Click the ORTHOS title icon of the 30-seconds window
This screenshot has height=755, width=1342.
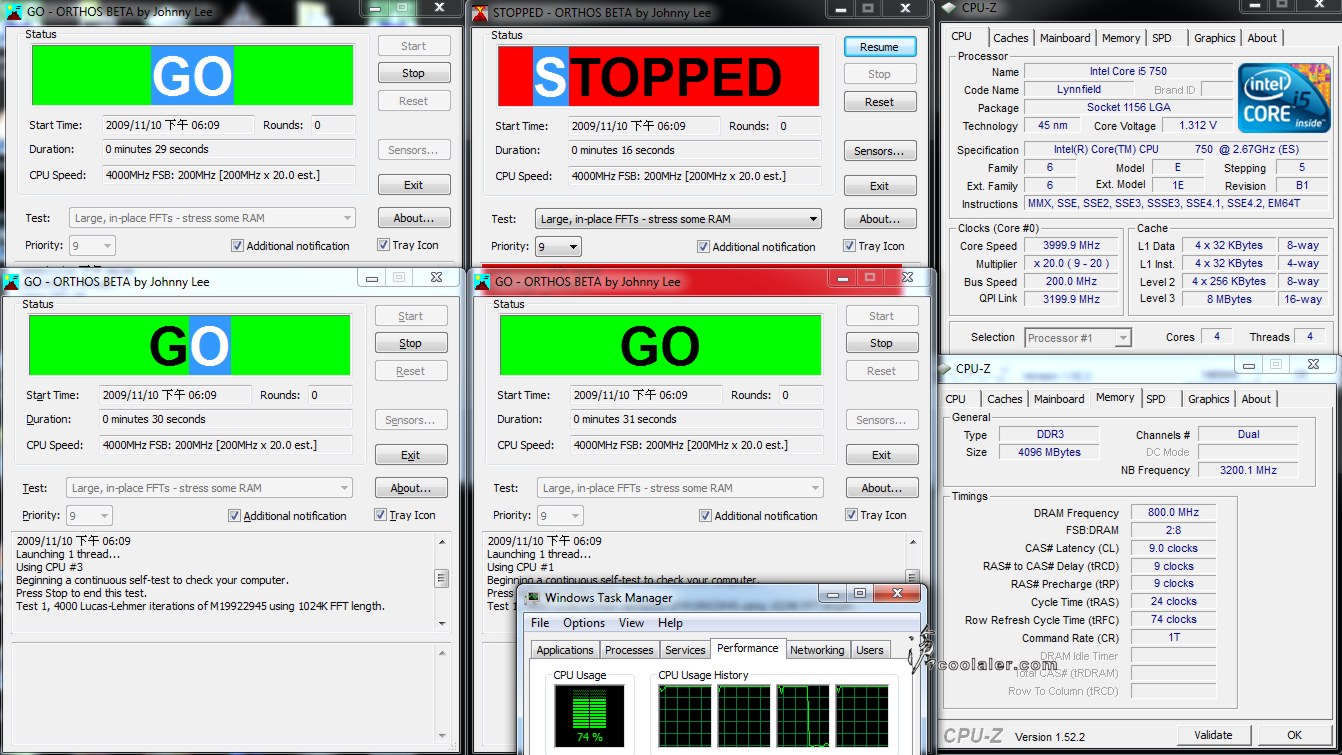[x=11, y=281]
